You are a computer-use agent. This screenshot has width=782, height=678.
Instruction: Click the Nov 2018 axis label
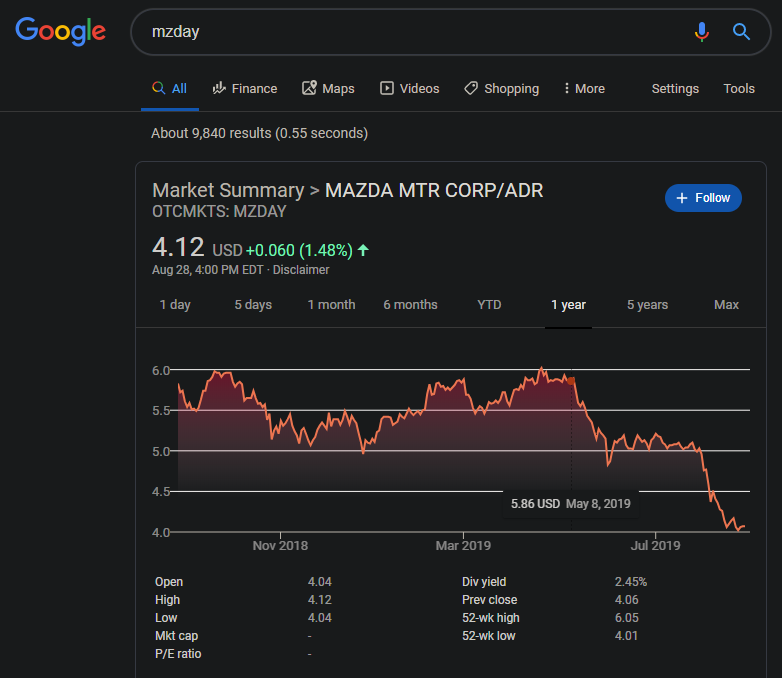[x=280, y=546]
